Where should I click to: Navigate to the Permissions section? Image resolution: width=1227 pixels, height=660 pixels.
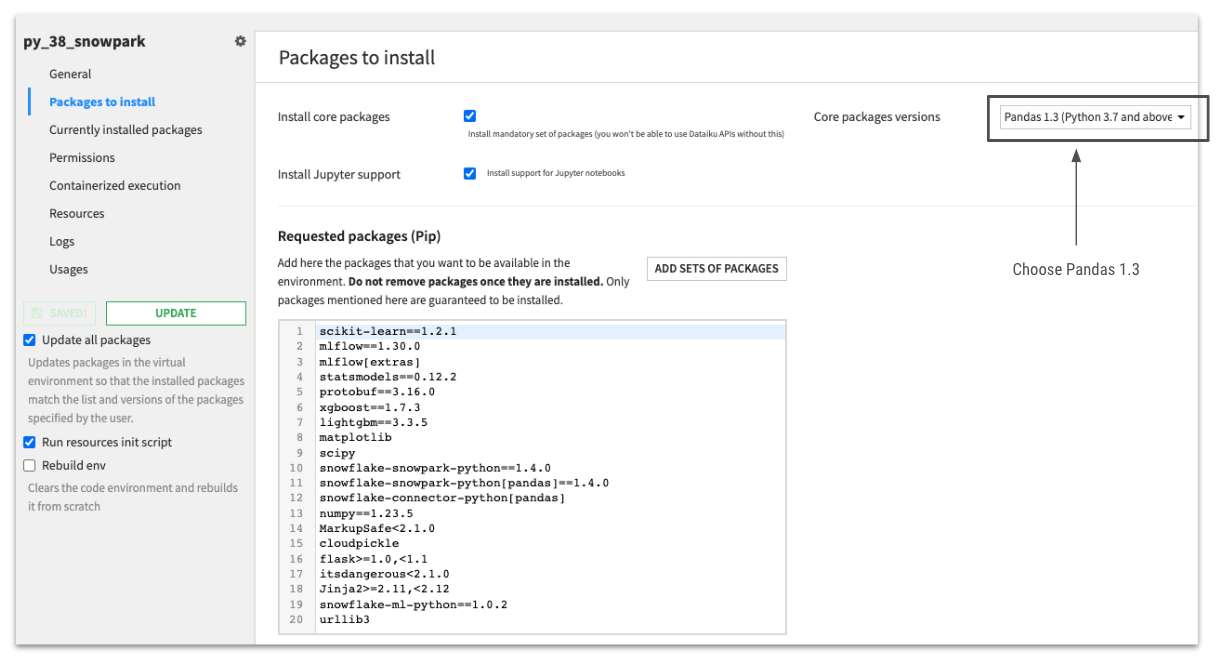pos(82,157)
